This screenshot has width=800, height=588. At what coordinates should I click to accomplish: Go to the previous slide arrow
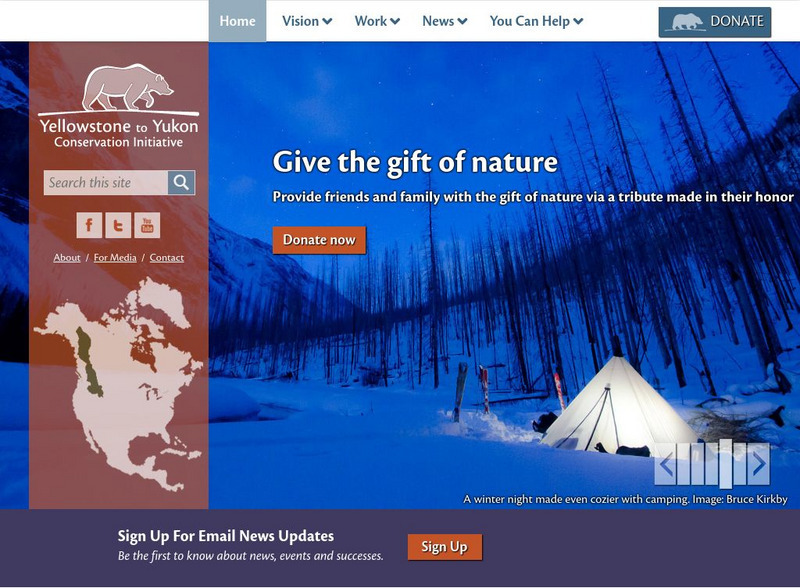point(665,464)
